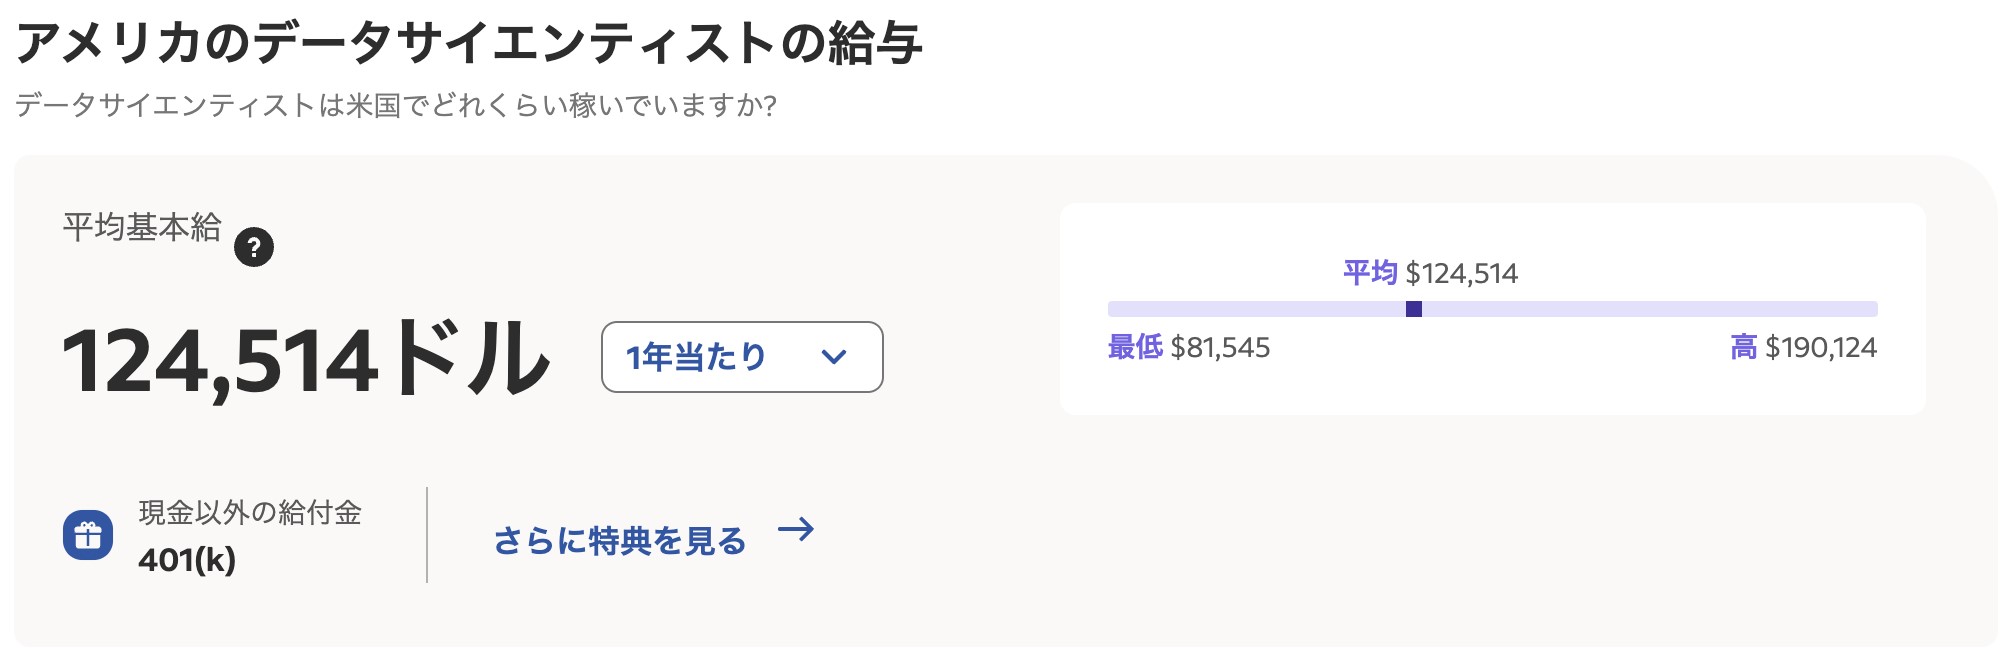Click the purple 最低 word under the bar

[1135, 347]
